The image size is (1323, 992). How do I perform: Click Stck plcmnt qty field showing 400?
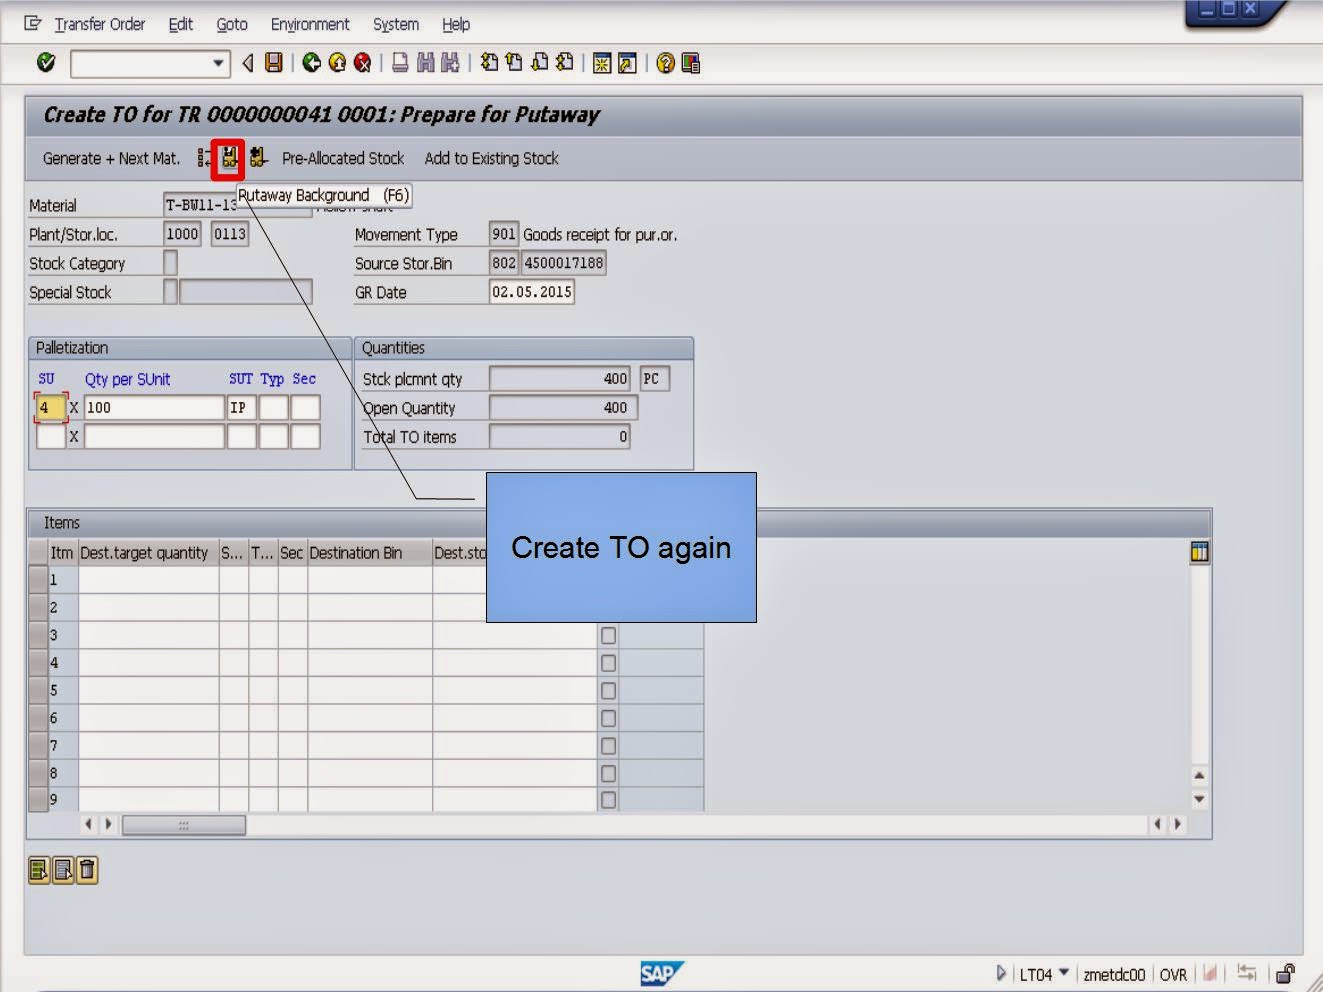point(559,379)
